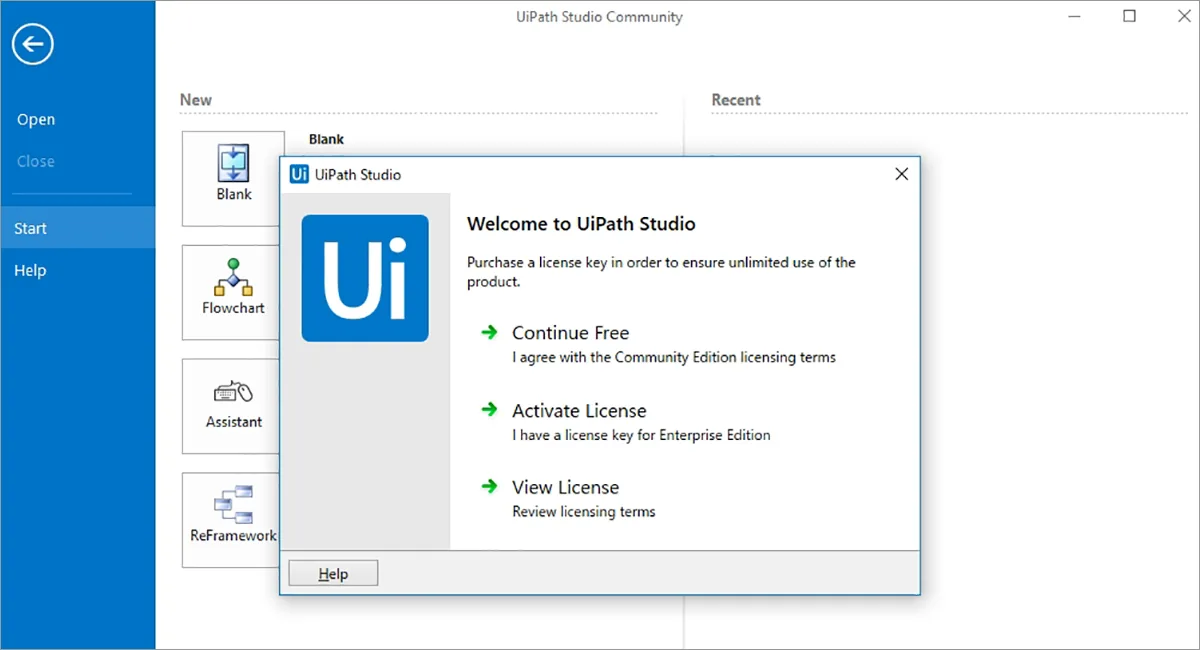This screenshot has width=1200, height=650.
Task: Click 'I agree with the Community Edition' text
Action: [674, 357]
